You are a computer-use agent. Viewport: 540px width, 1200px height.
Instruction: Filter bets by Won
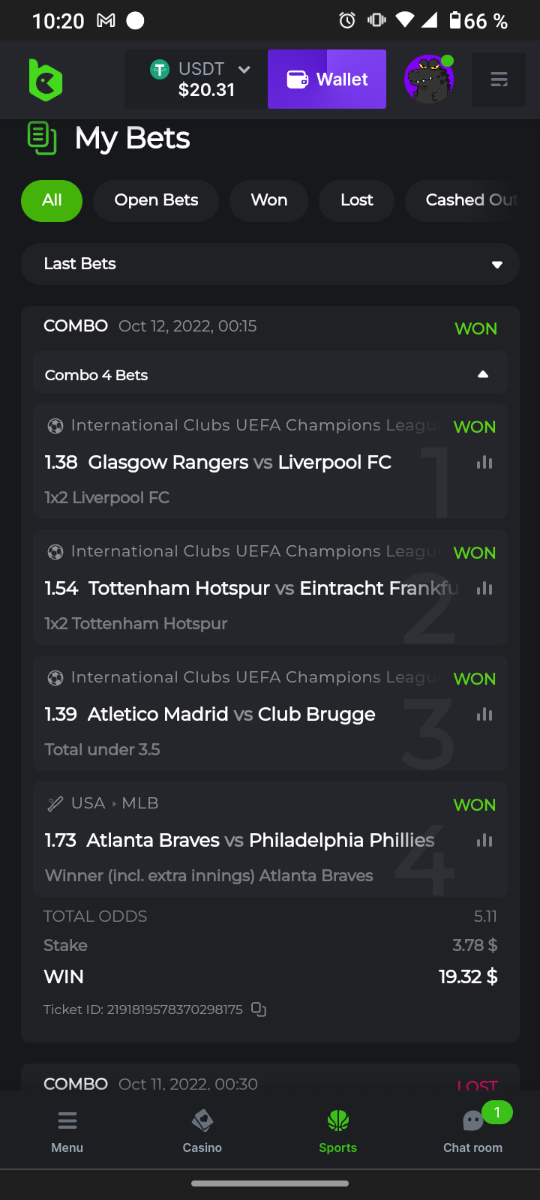(x=269, y=200)
